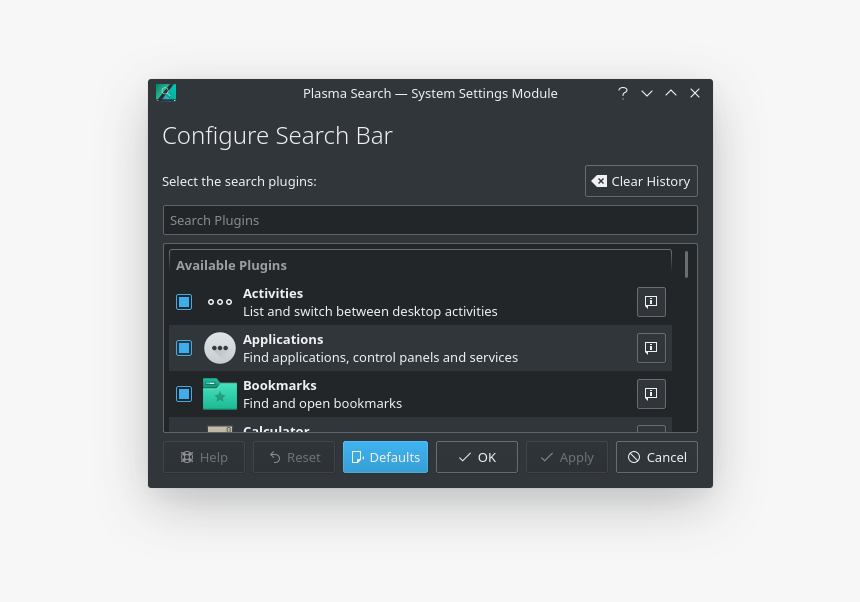Viewport: 860px width, 602px height.
Task: Show info about Activities plugin
Action: 651,302
